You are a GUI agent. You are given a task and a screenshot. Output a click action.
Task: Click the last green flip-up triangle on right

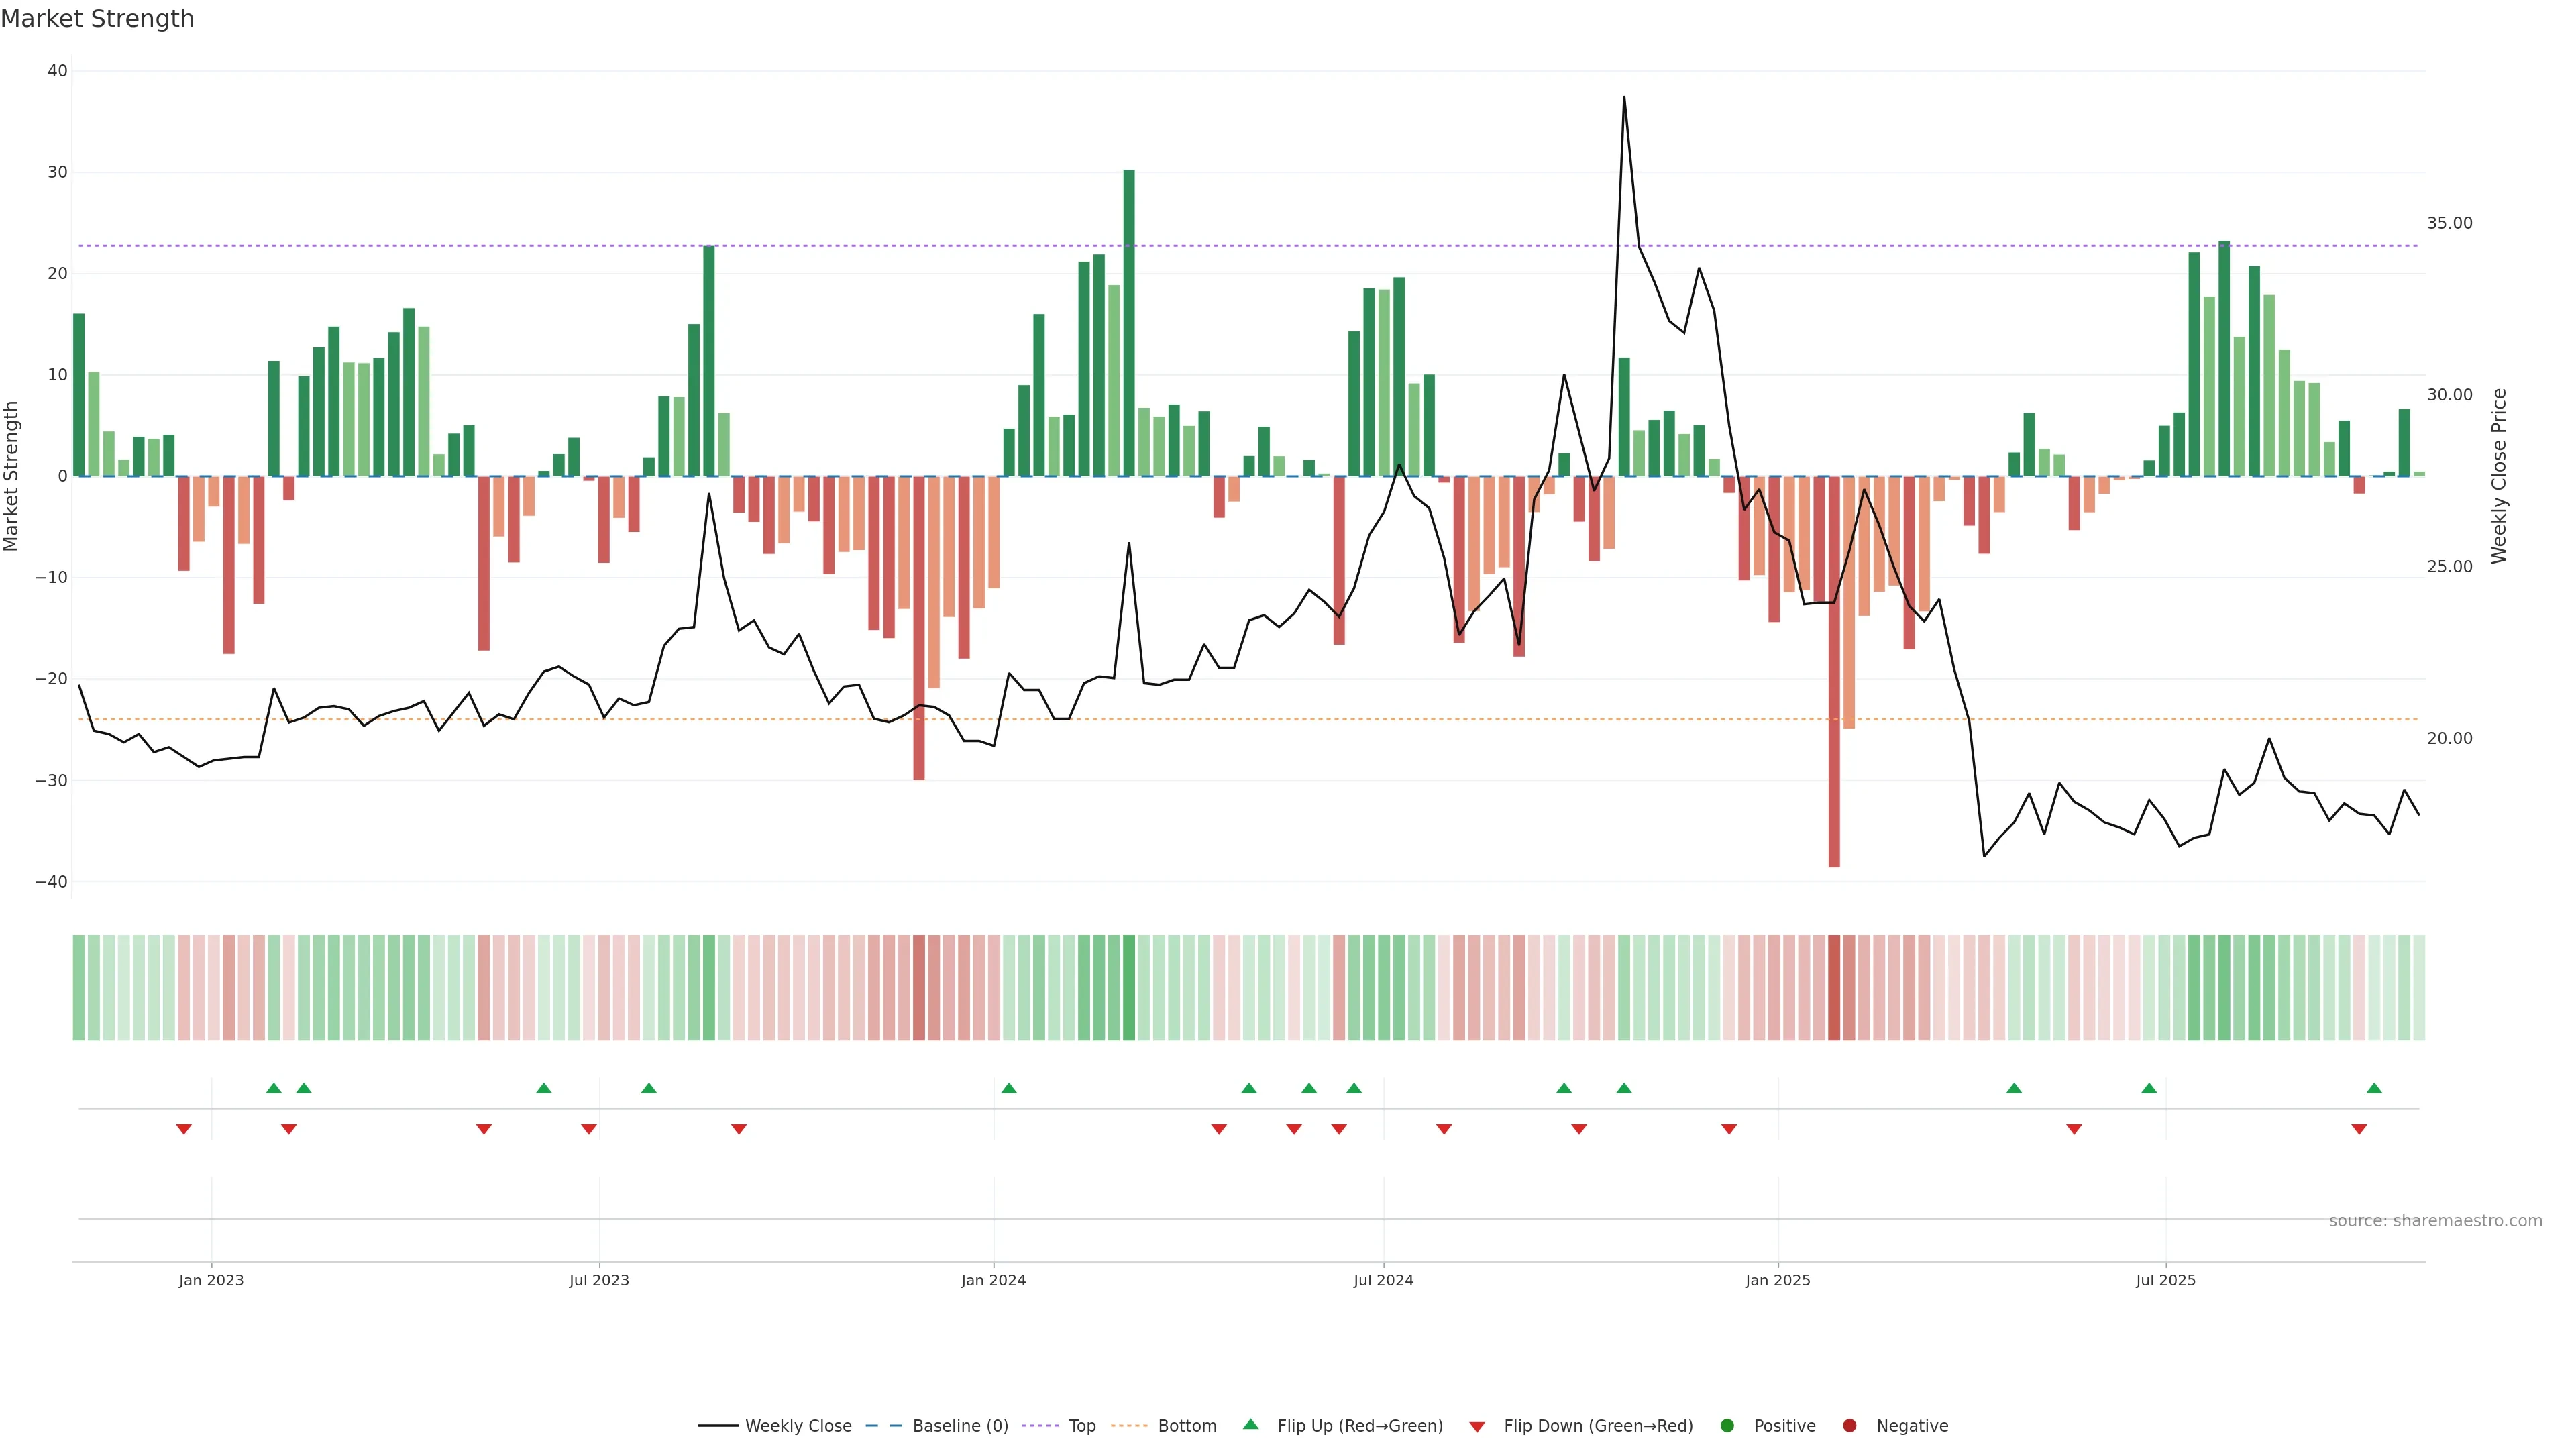[x=2374, y=1088]
